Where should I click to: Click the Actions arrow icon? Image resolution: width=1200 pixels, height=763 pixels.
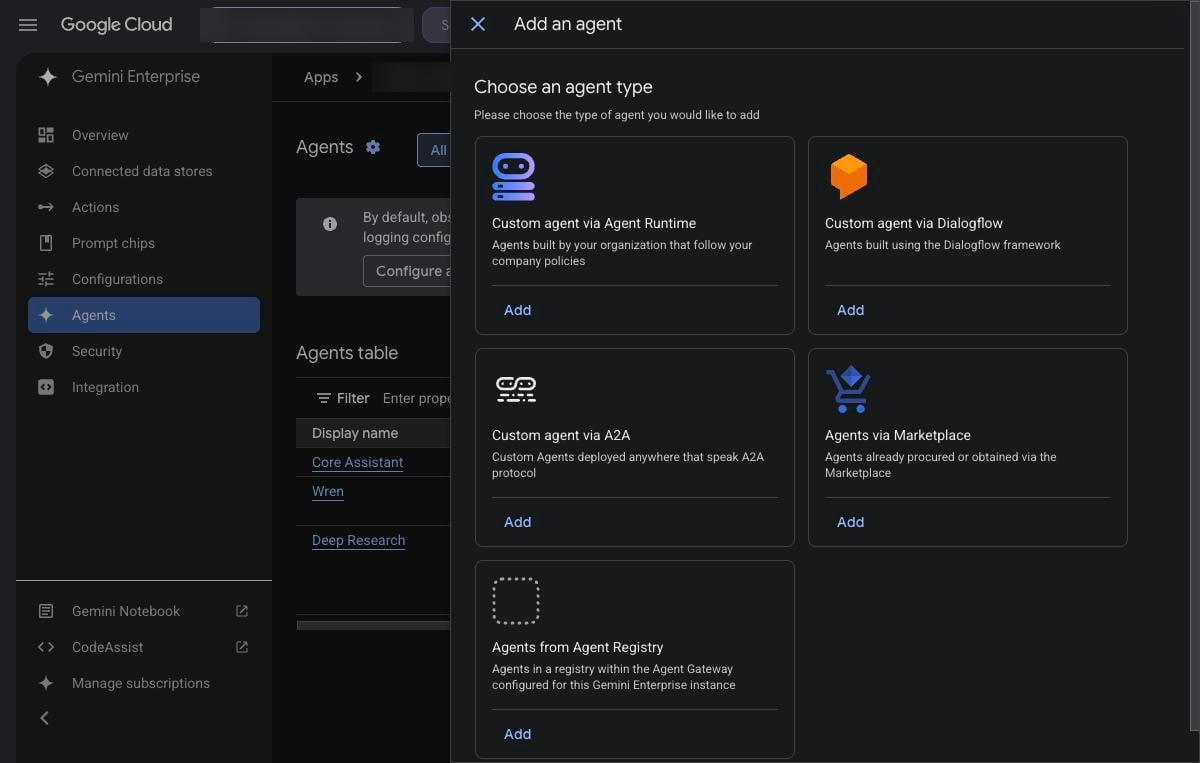[x=46, y=207]
